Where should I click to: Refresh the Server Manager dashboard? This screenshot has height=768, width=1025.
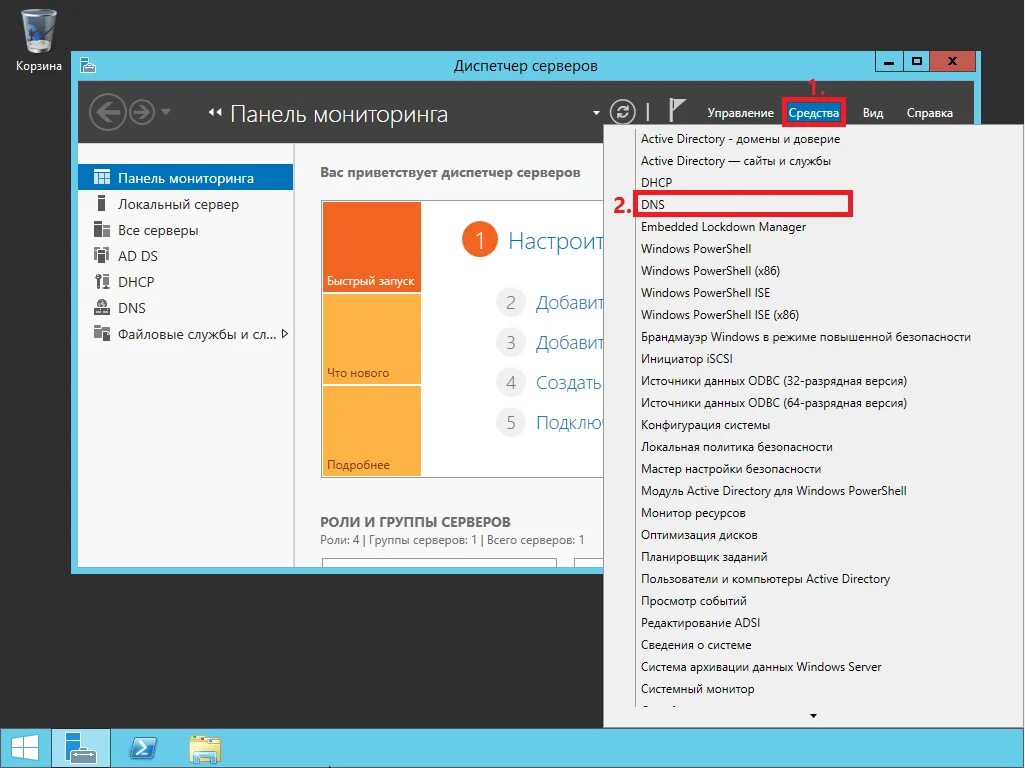point(622,112)
